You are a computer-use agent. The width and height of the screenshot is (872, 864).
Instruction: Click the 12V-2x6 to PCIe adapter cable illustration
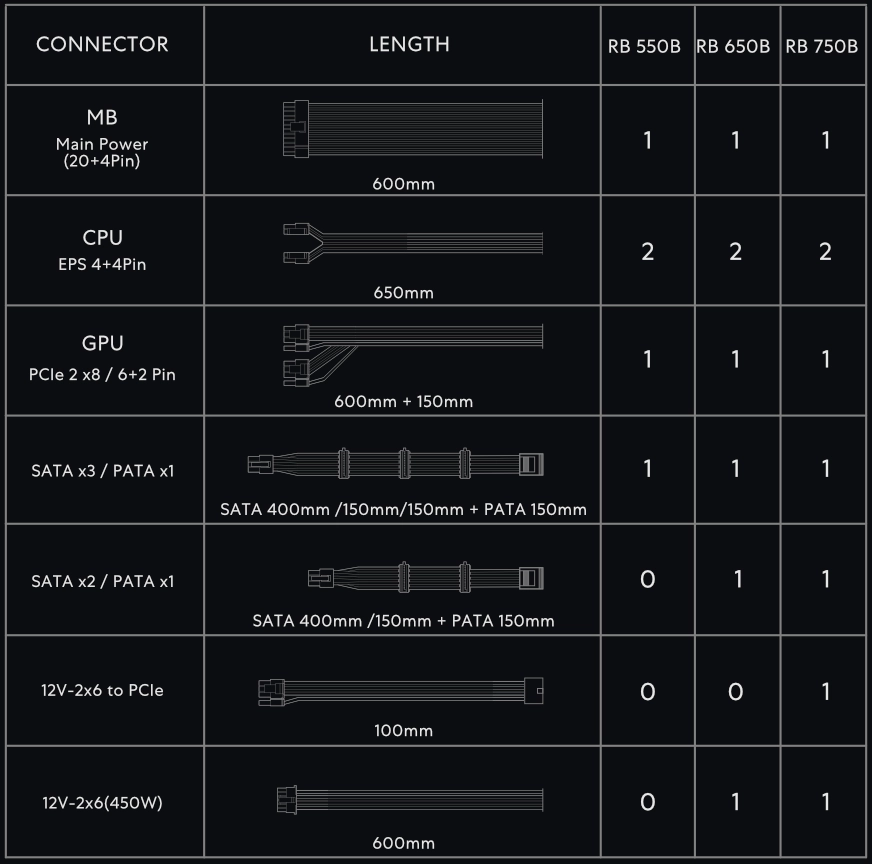point(400,689)
